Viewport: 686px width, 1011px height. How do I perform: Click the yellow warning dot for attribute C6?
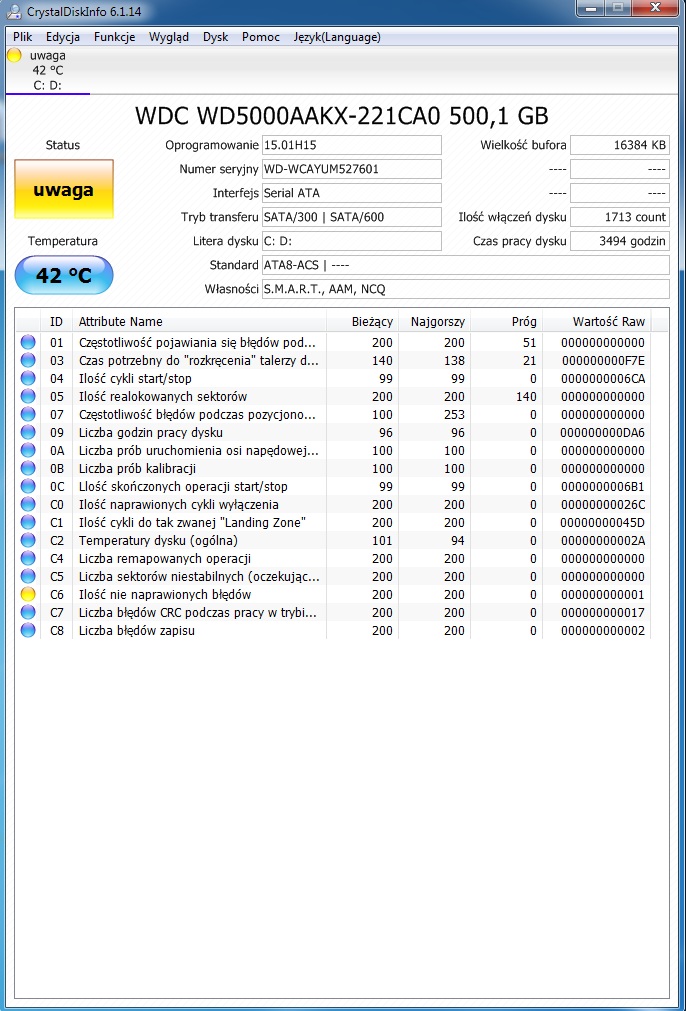coord(28,594)
